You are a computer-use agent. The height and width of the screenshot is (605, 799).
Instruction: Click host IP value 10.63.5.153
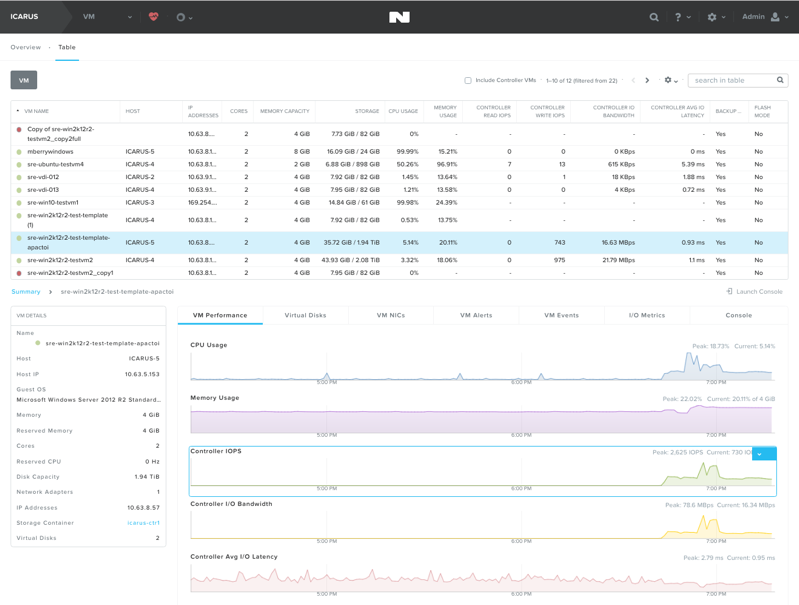(x=142, y=374)
